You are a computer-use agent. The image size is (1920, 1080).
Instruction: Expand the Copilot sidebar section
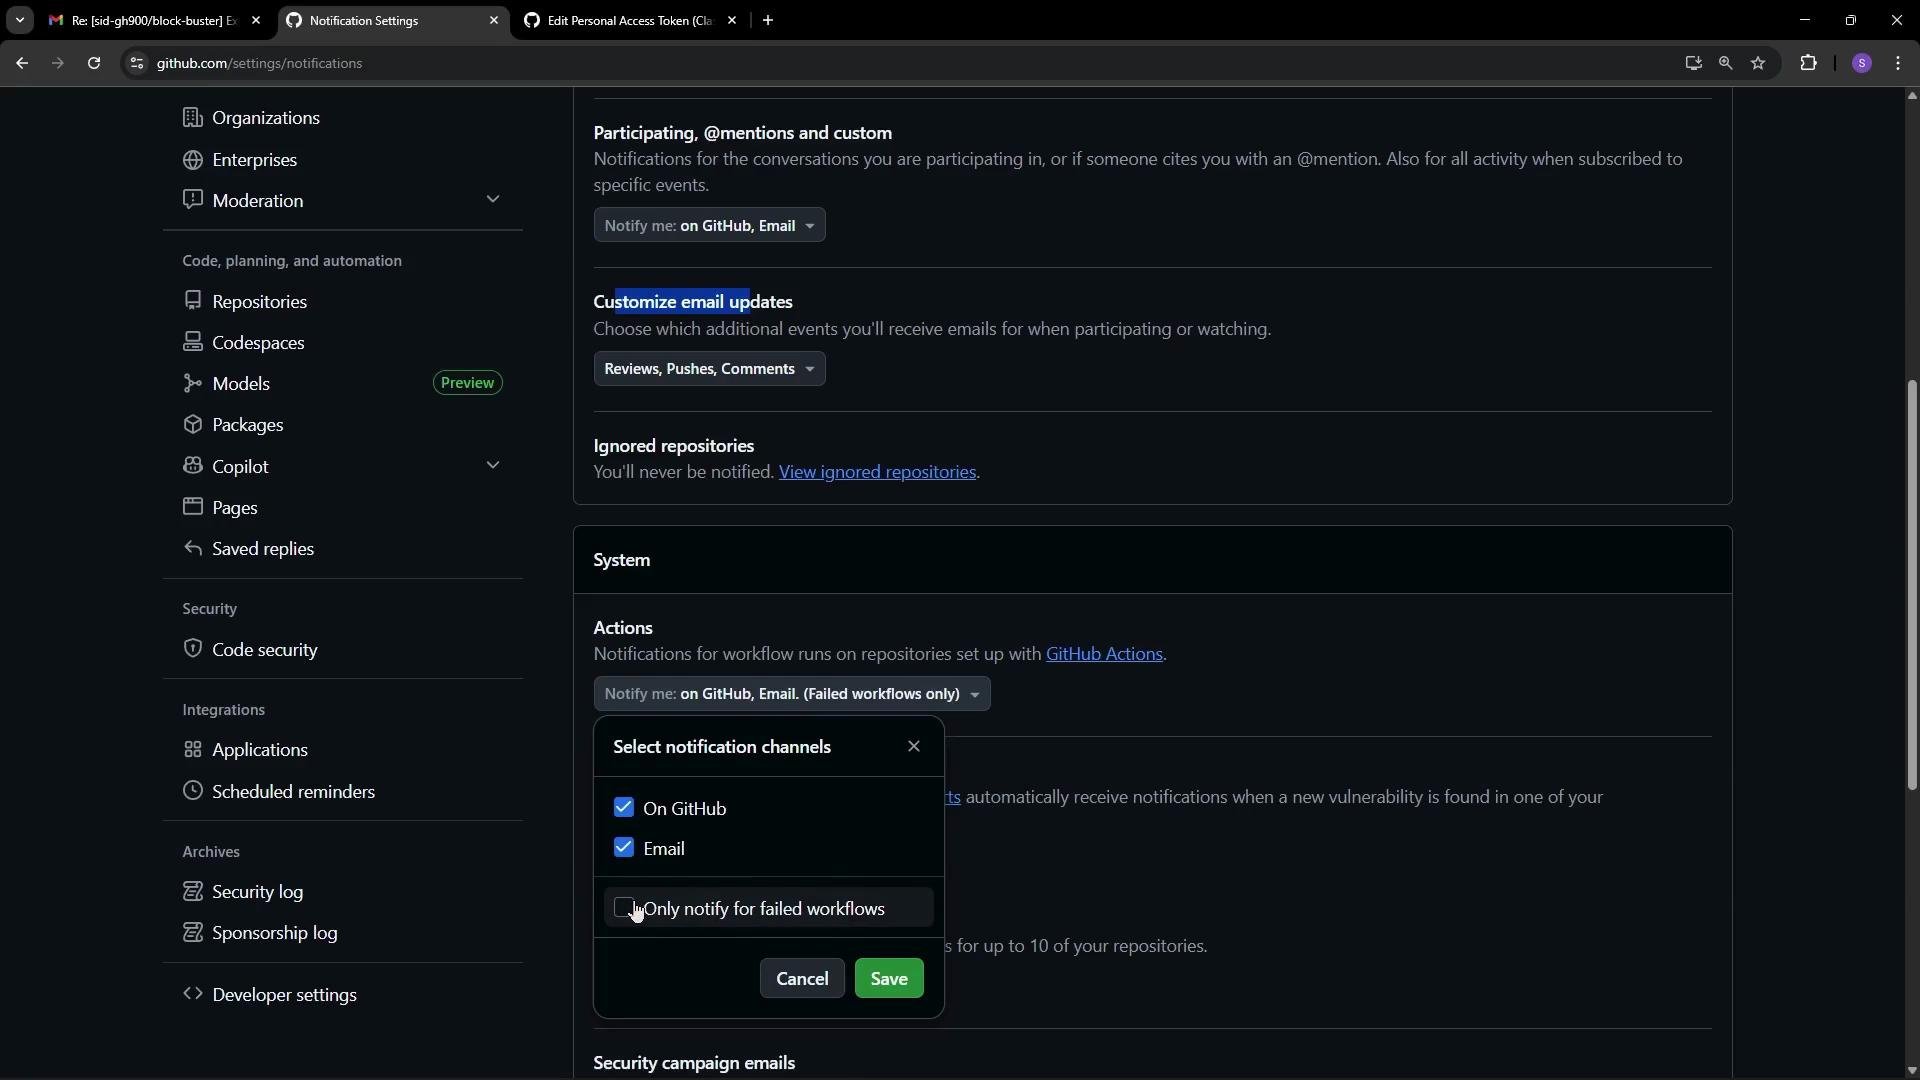pyautogui.click(x=492, y=466)
